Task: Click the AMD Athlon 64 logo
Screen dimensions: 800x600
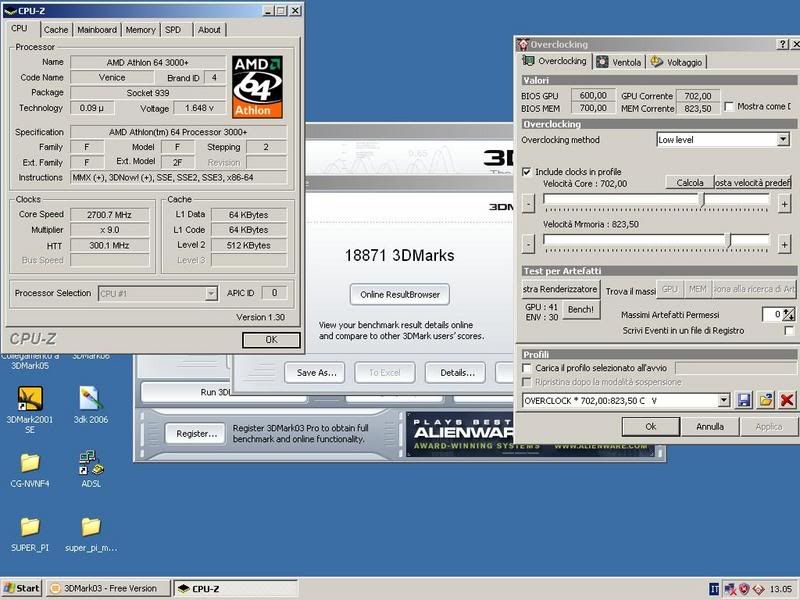Action: (257, 87)
